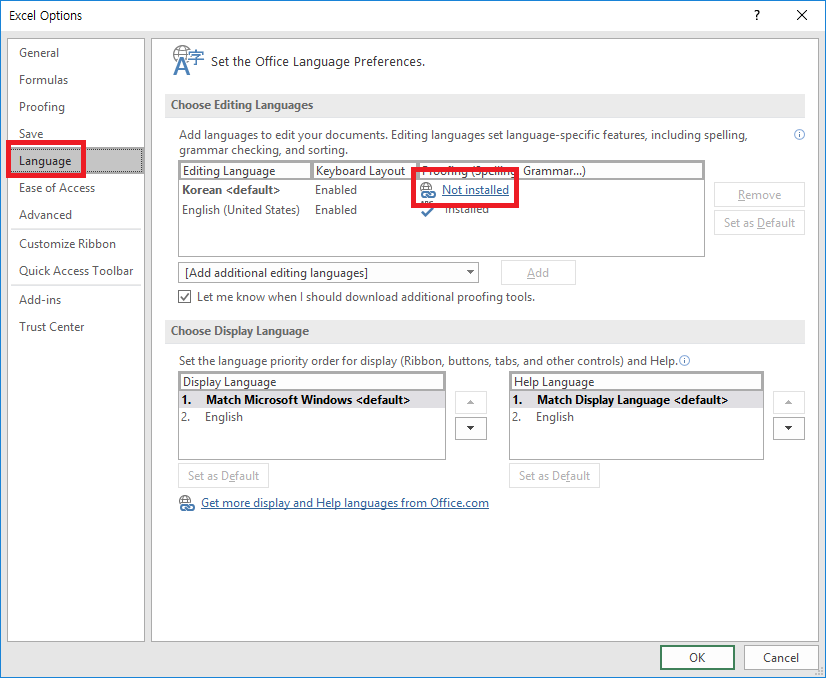Click the down arrow beside Help Language list
Viewport: 826px width, 678px height.
coord(788,428)
